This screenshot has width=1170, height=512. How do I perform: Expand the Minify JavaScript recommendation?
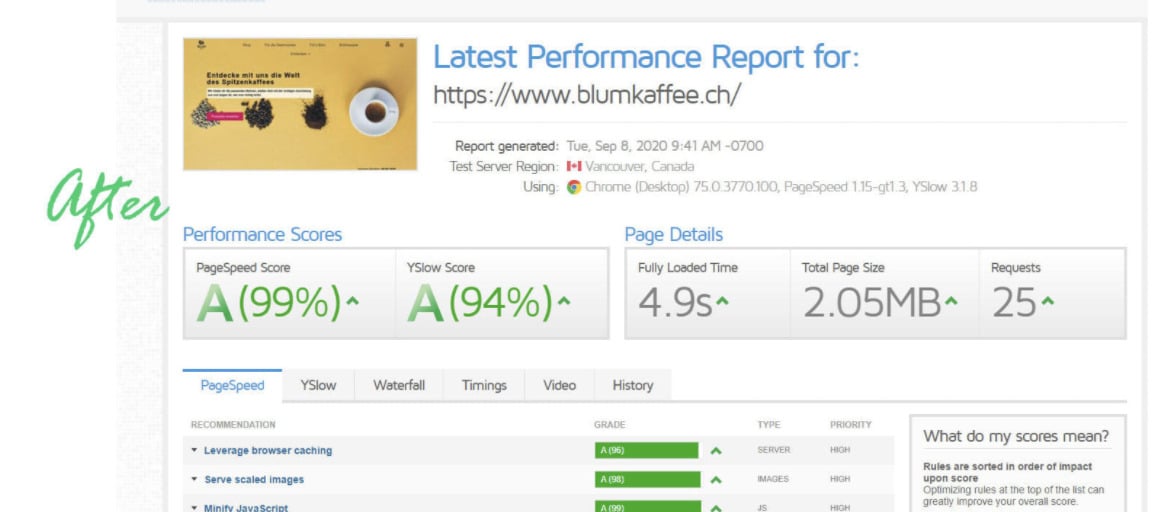point(195,508)
